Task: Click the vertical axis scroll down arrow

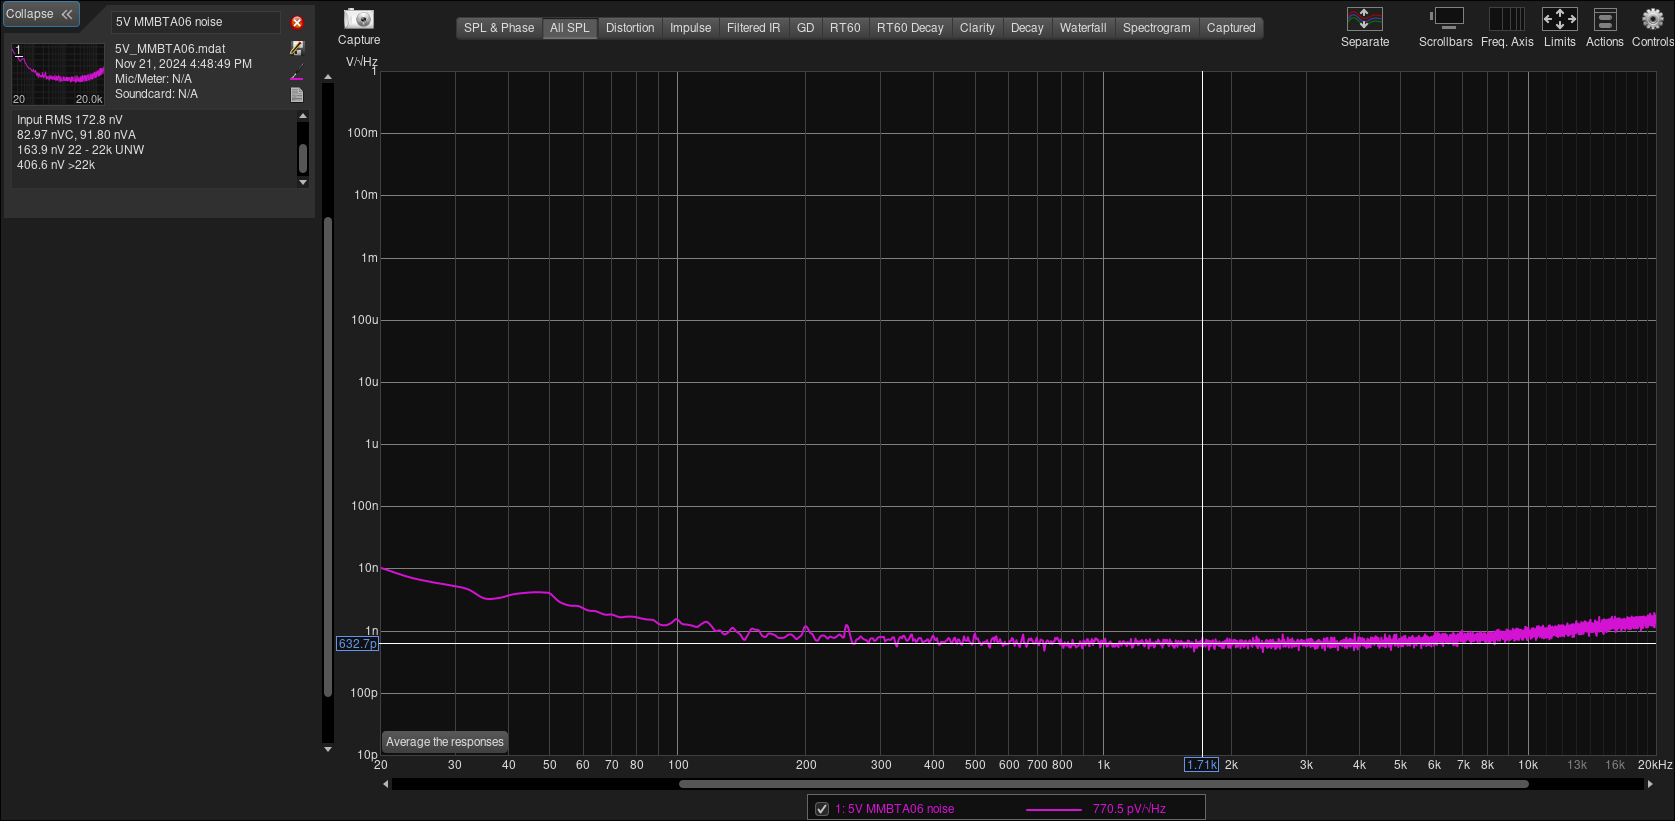Action: tap(327, 749)
